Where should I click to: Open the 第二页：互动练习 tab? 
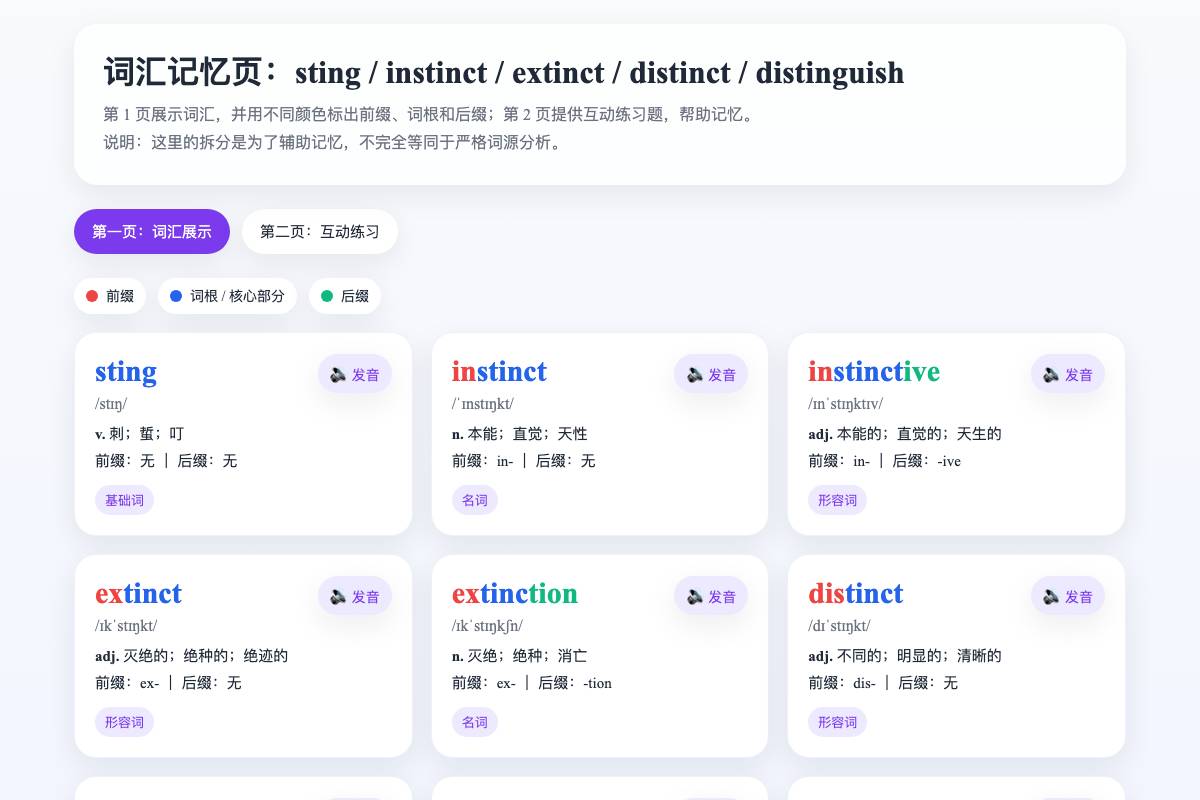(x=320, y=231)
